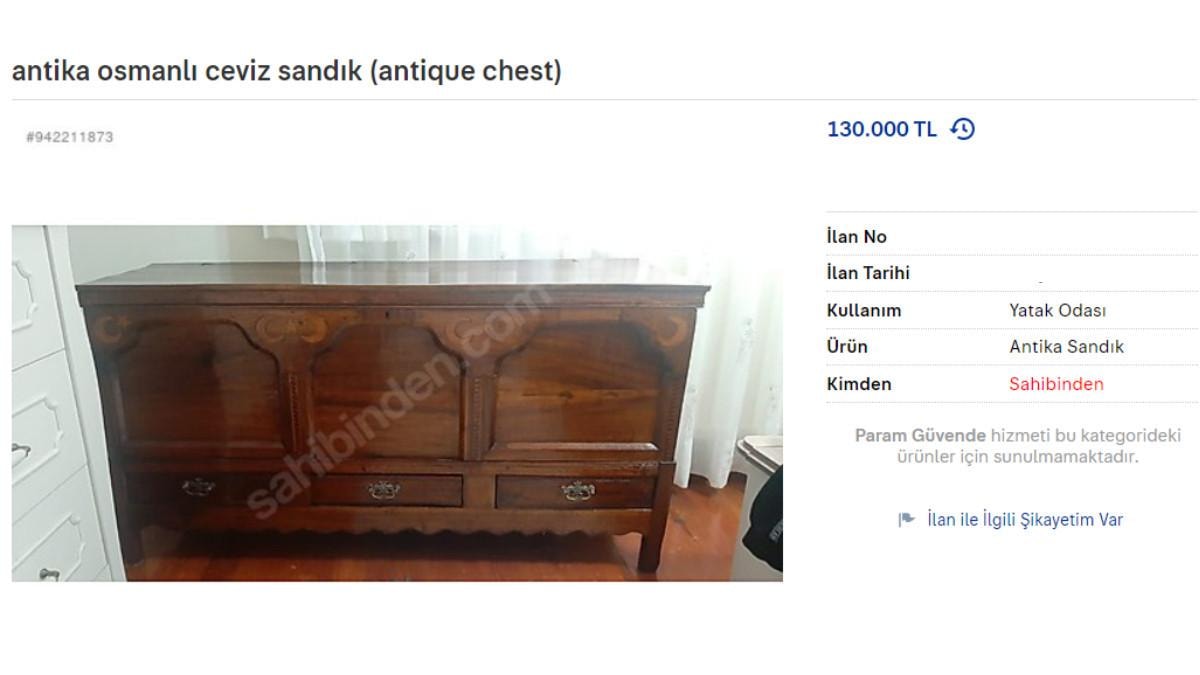Click the Ürün field label
Viewport: 1200px width, 675px height.
point(847,347)
